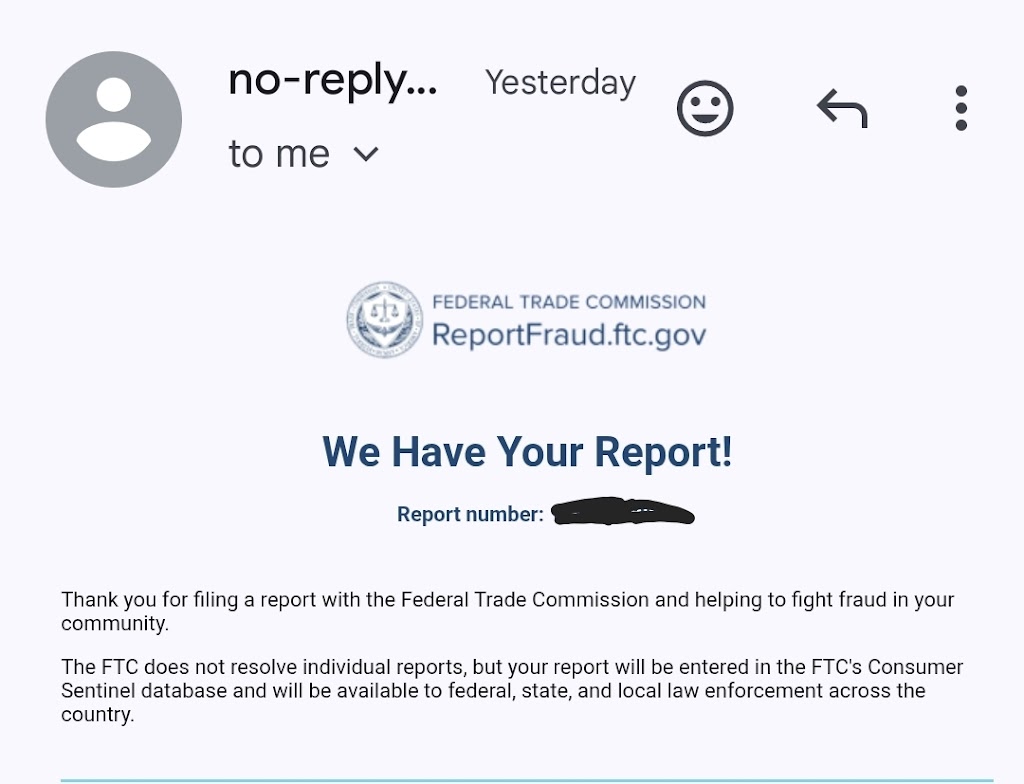Open the three-dot more options menu
The width and height of the screenshot is (1024, 784).
click(961, 108)
